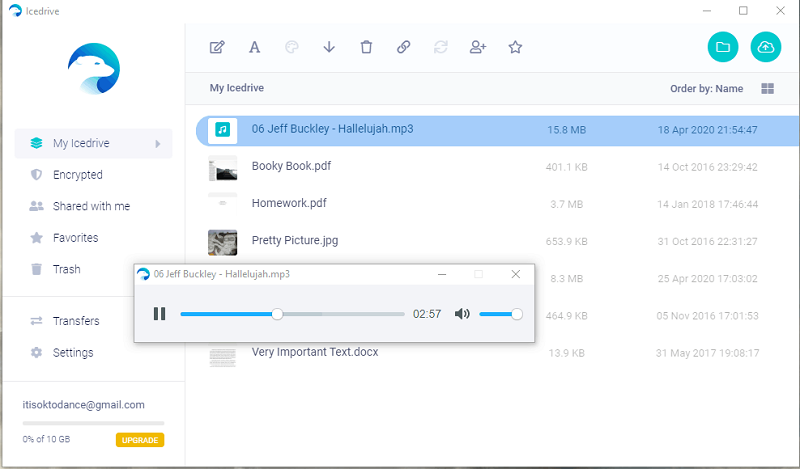800x469 pixels.
Task: Mark file as favorite with star icon
Action: coord(516,47)
